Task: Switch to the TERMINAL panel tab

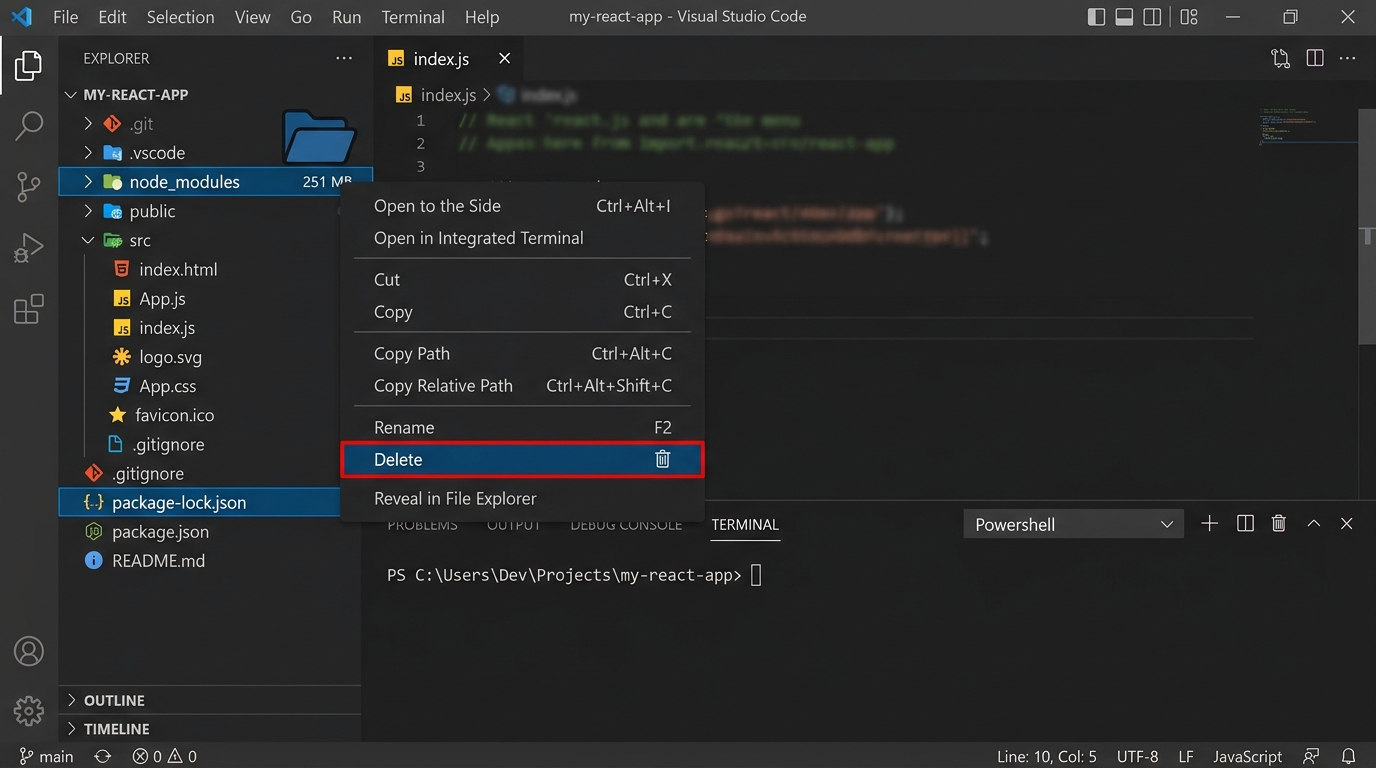Action: [x=745, y=525]
